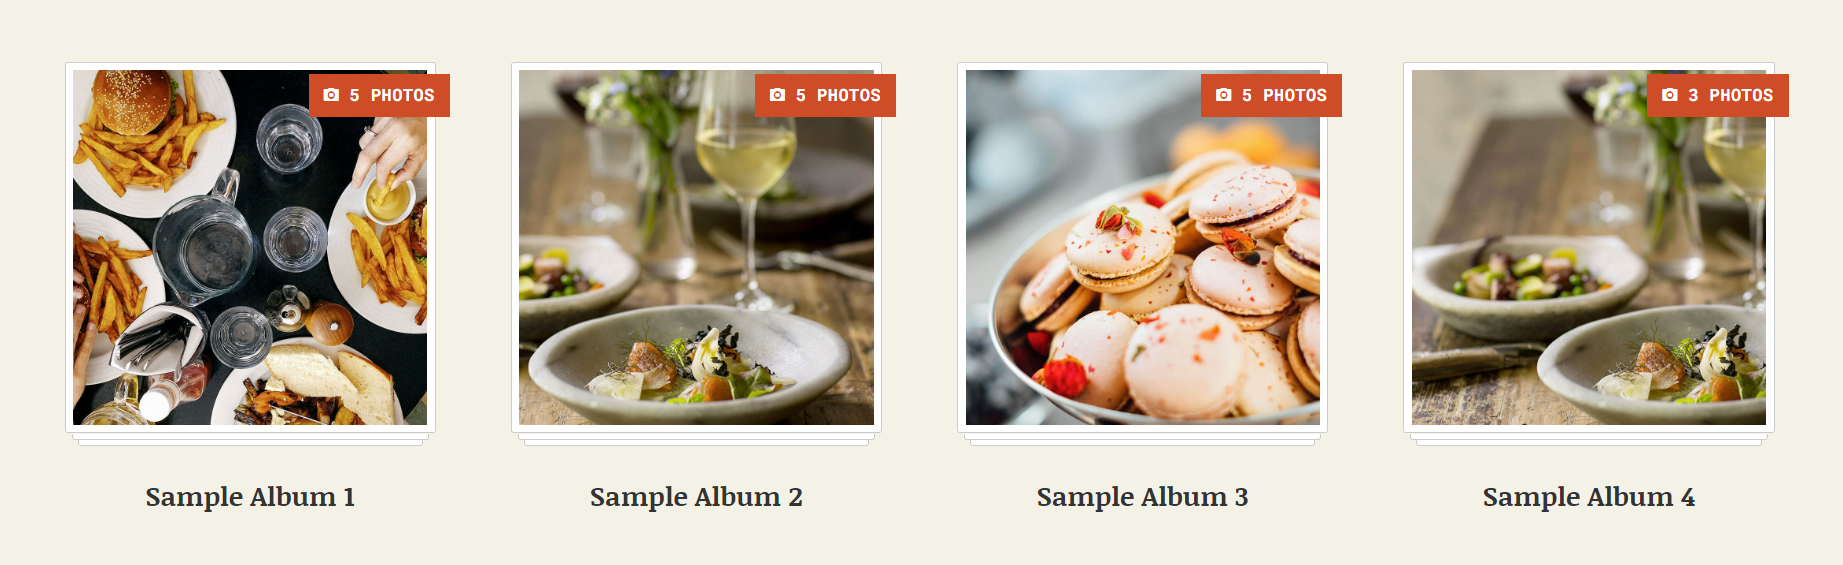
Task: Click camera icon on Sample Album 1 badge
Action: [331, 95]
